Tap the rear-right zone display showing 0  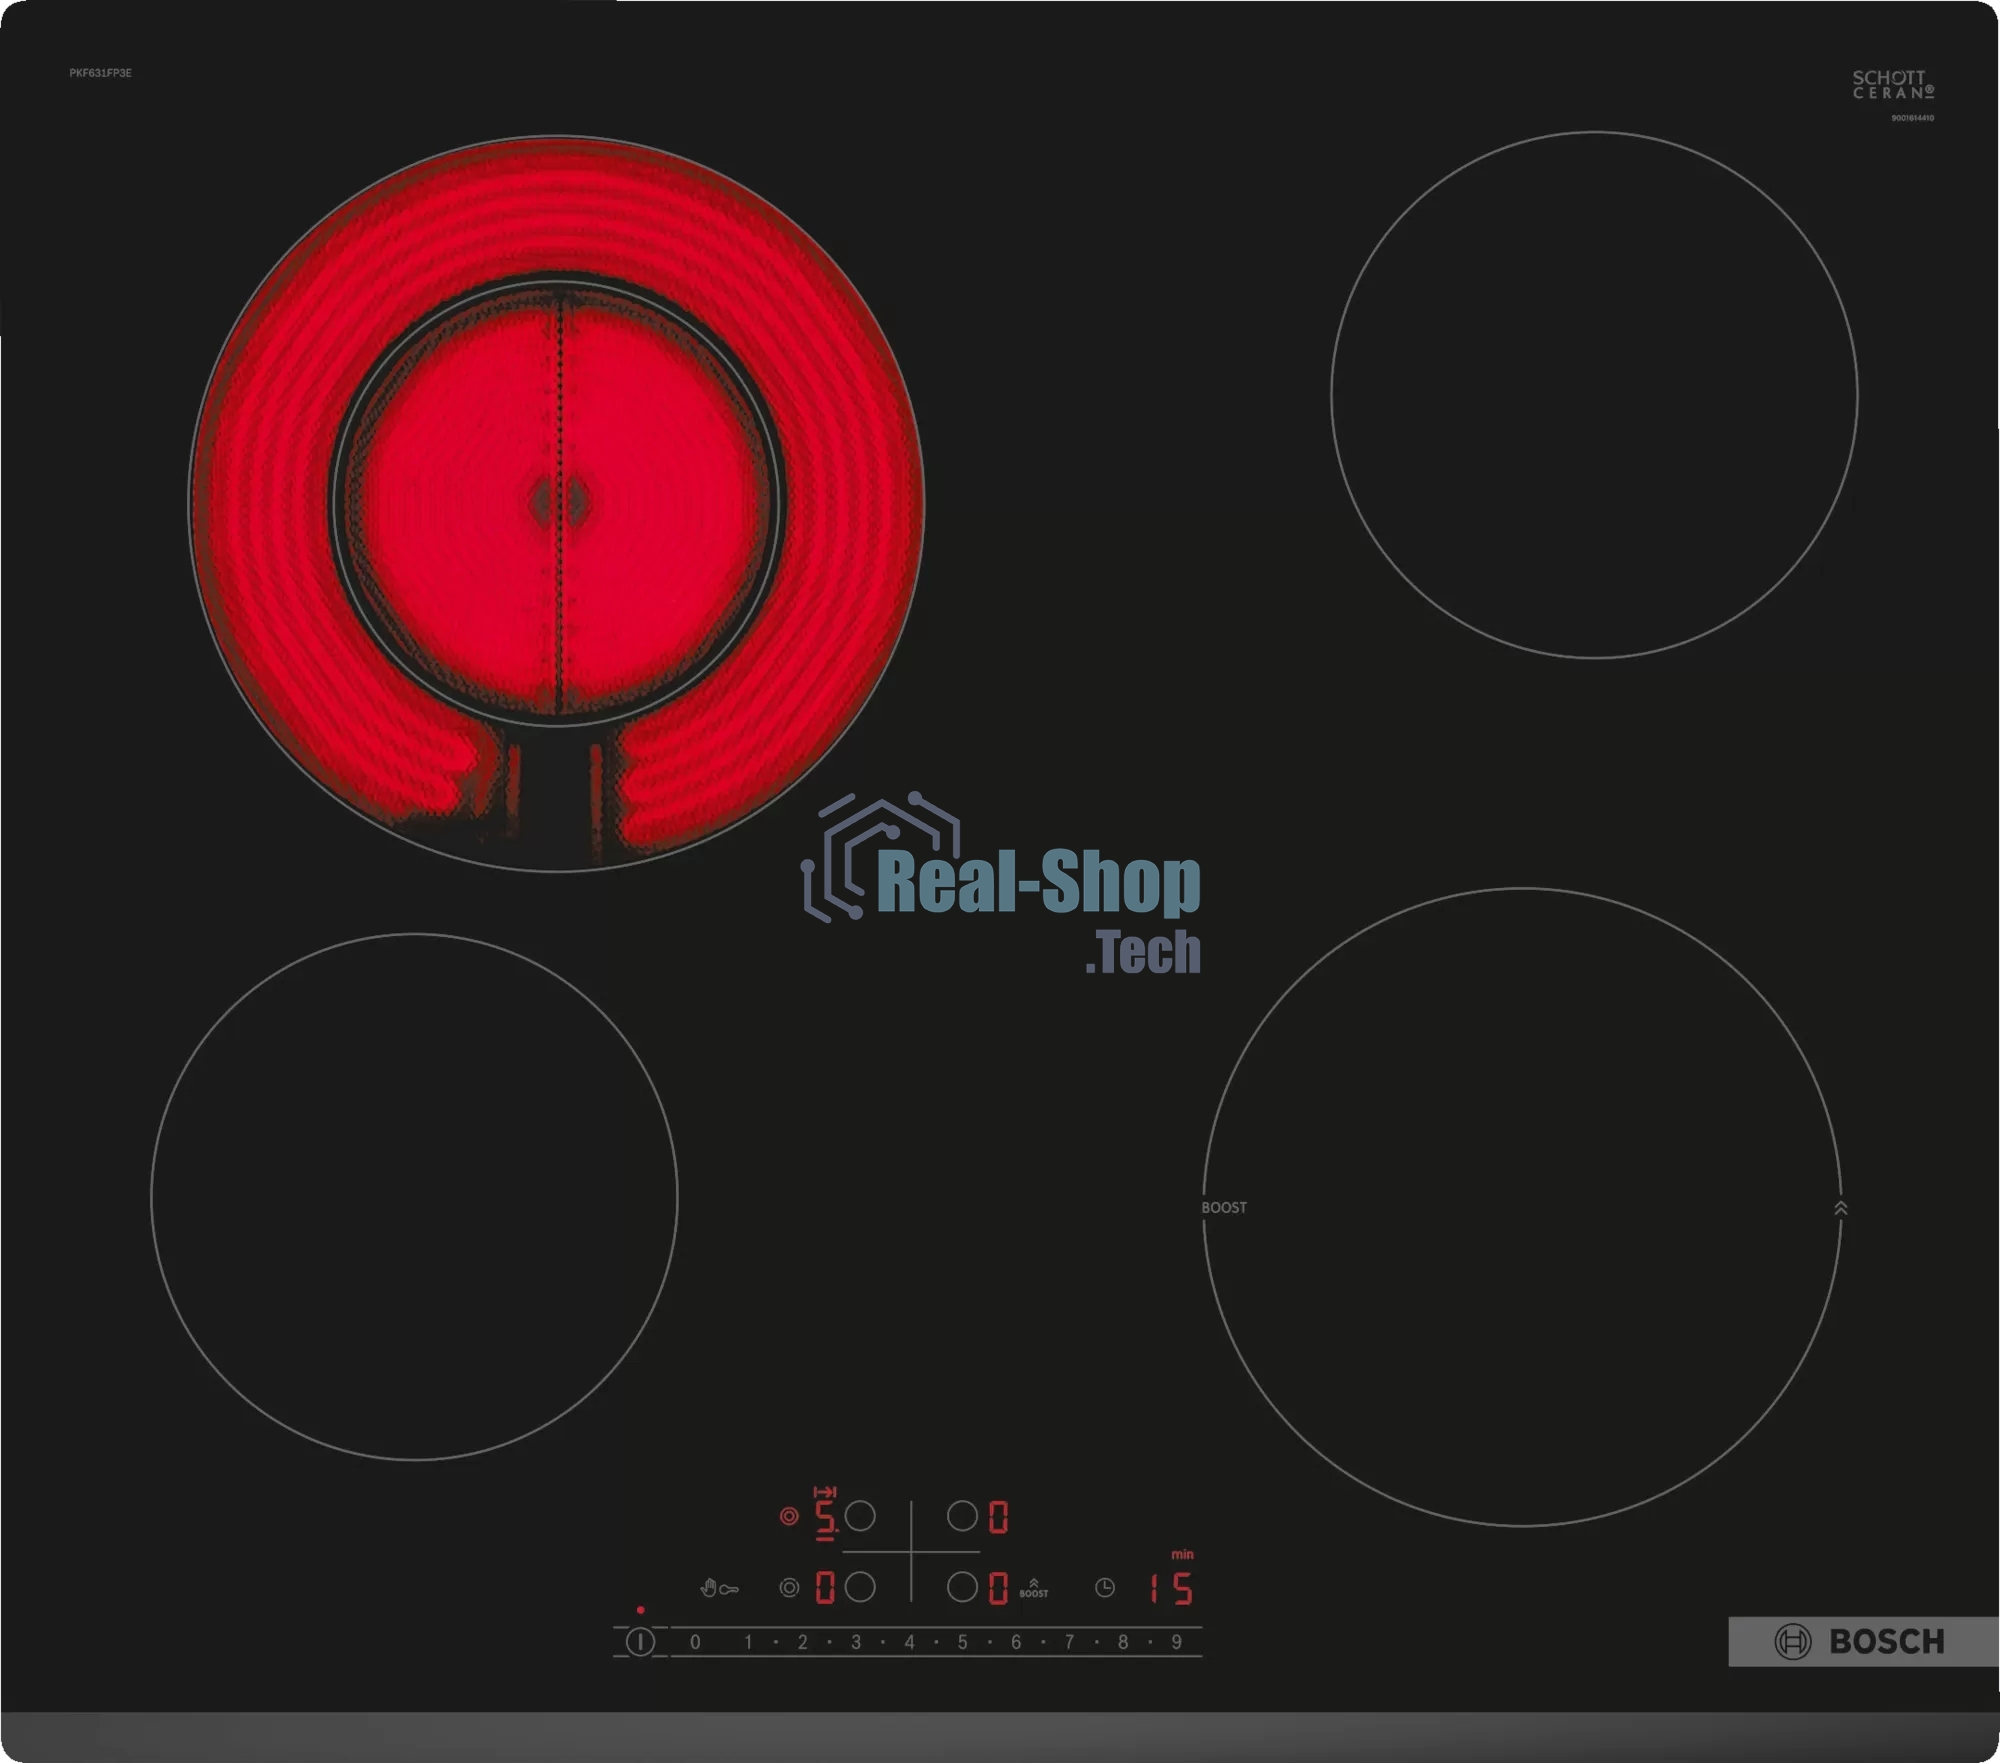[x=998, y=1517]
